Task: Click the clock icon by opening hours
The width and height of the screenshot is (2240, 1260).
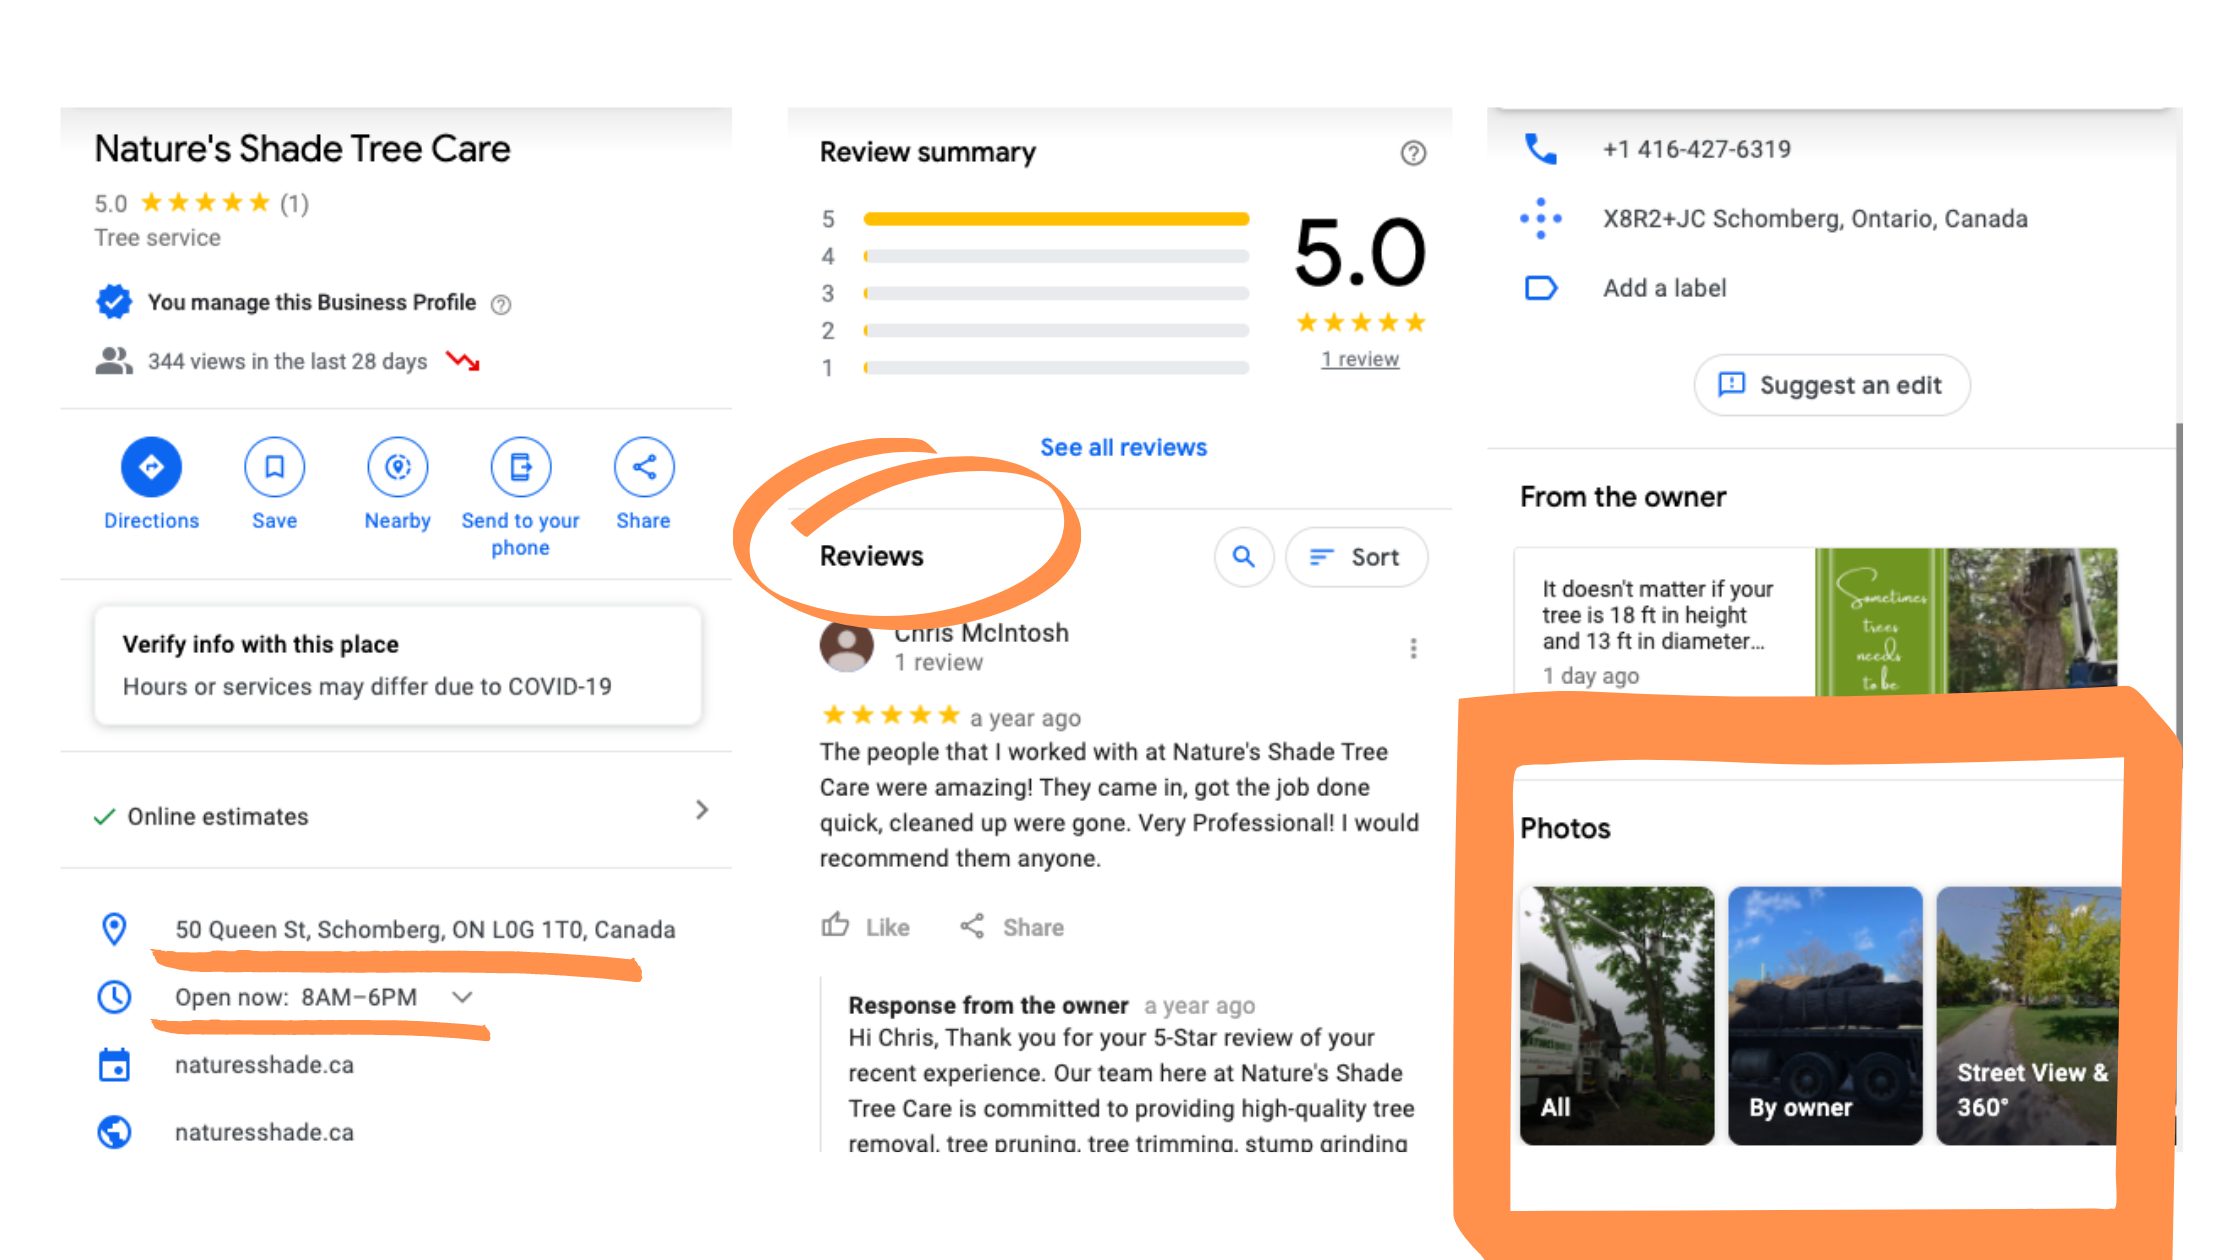Action: 115,997
